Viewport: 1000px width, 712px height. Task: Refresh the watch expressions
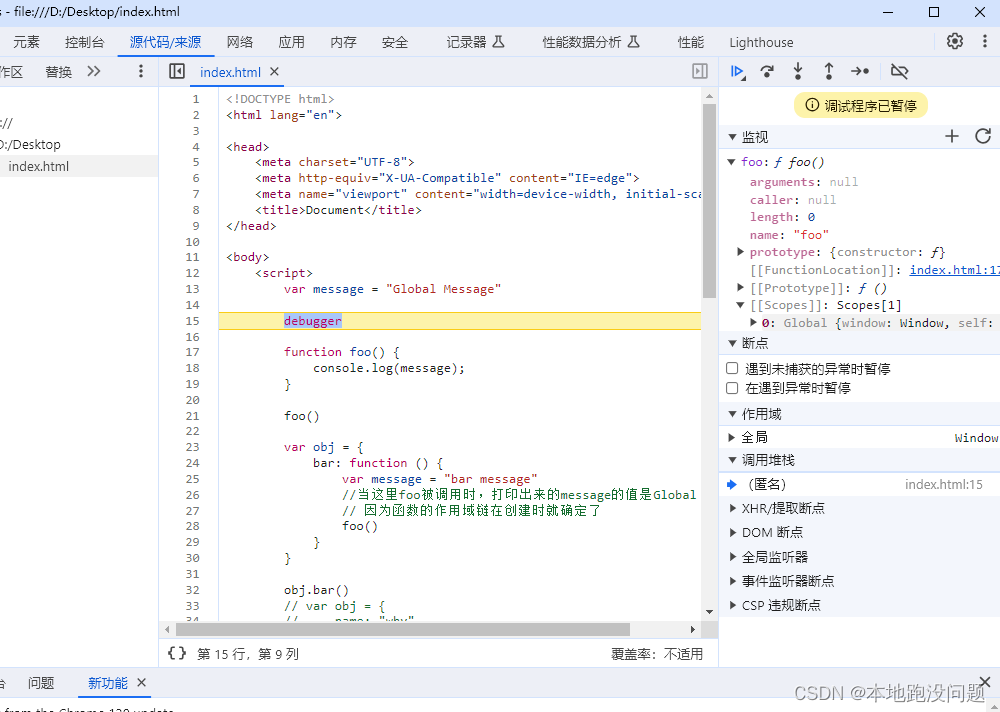tap(983, 136)
